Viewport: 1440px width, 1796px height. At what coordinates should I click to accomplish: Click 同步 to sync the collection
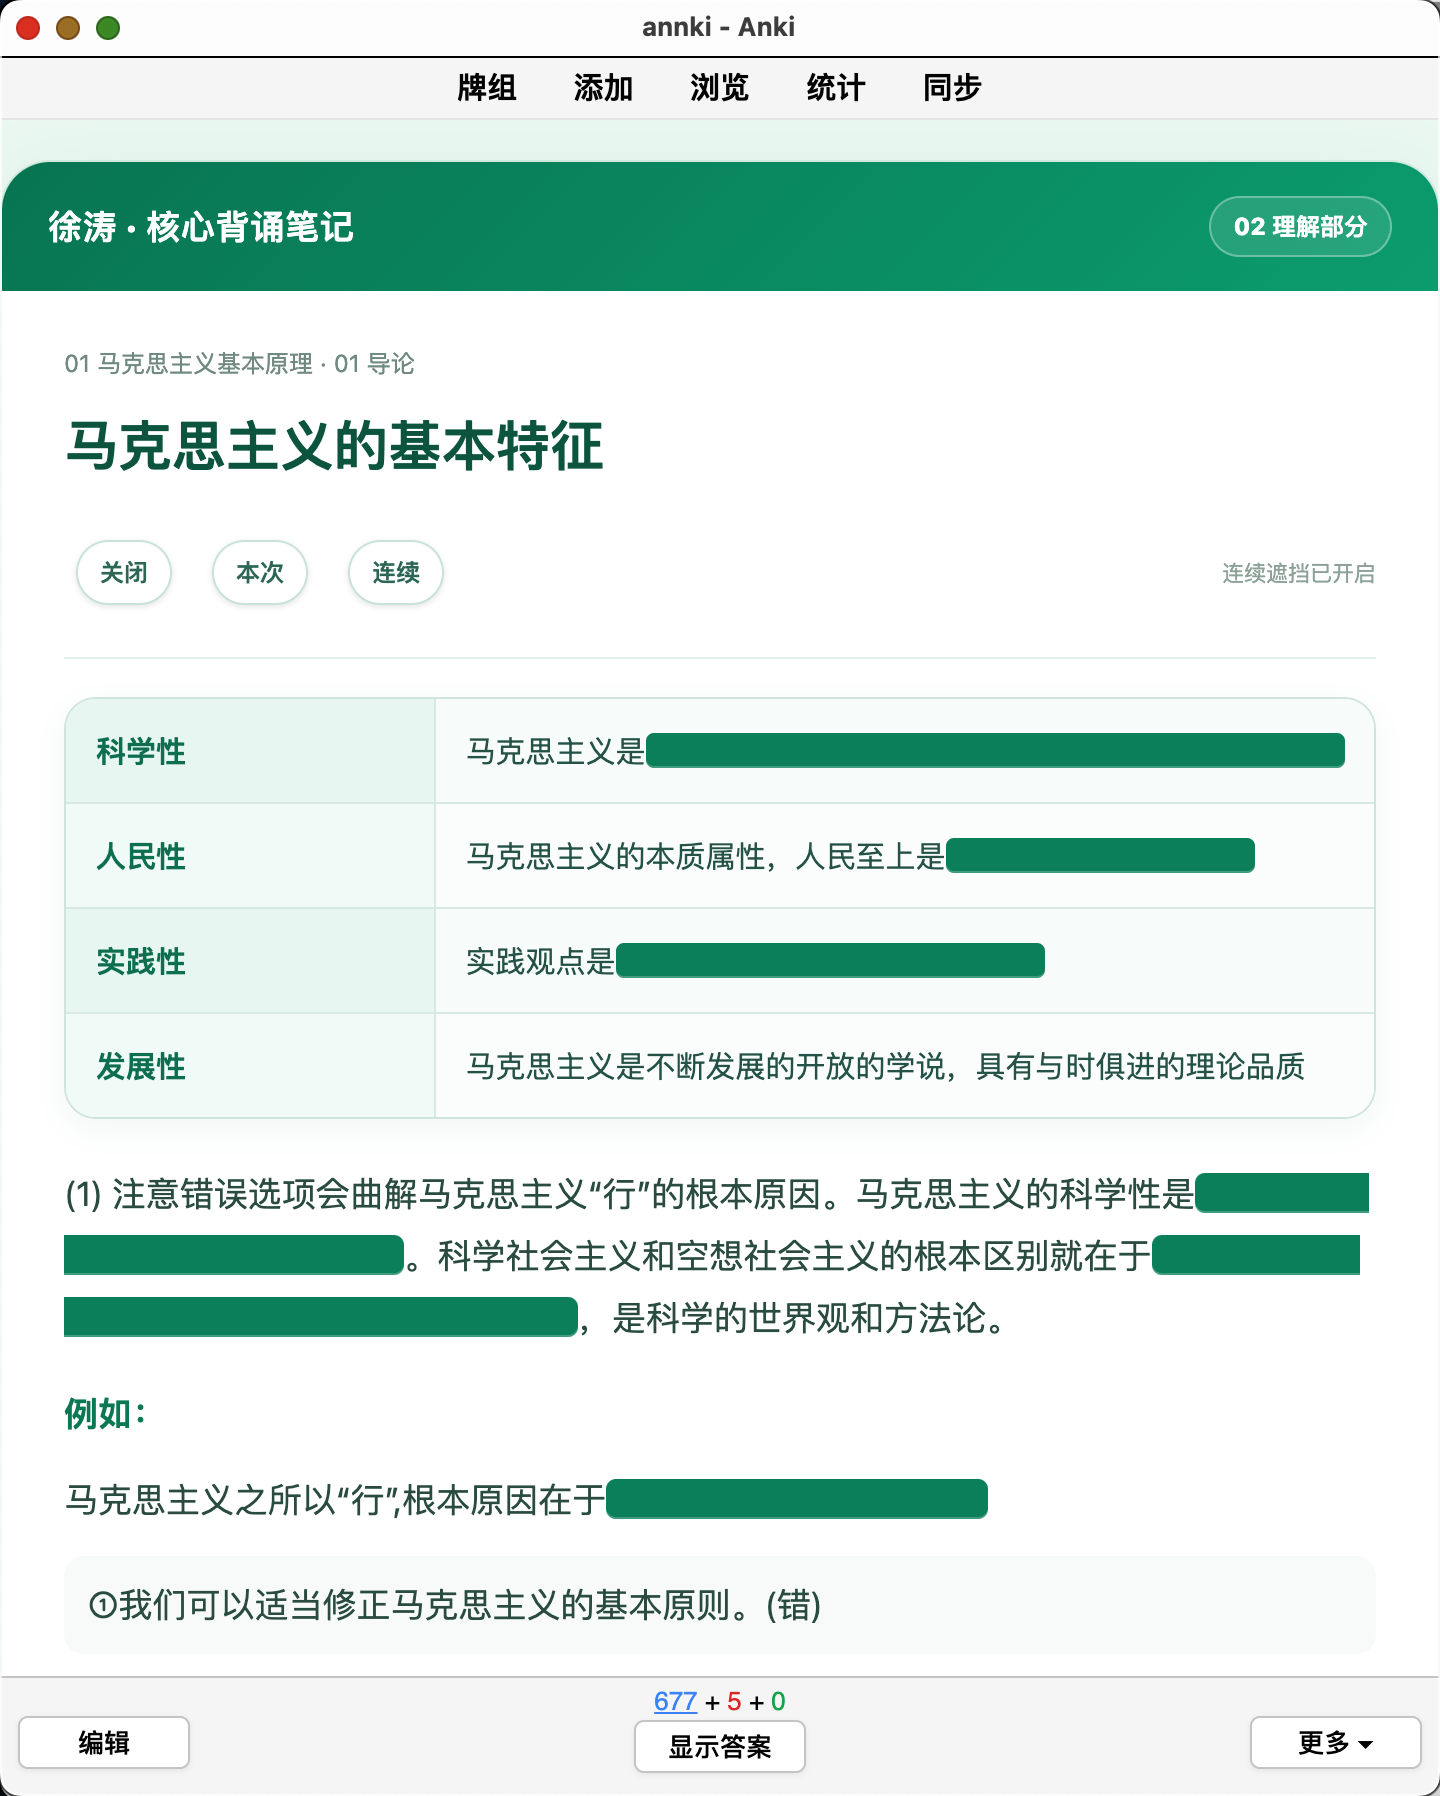click(952, 88)
